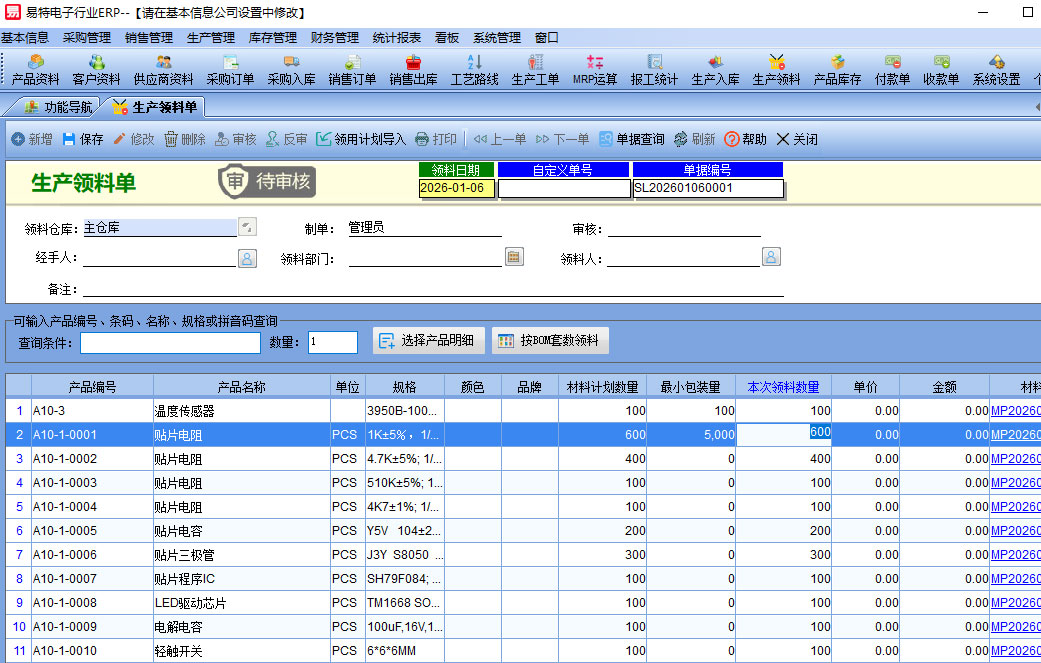Open the 工艺路线 toolbar icon
Image resolution: width=1041 pixels, height=663 pixels.
(474, 69)
